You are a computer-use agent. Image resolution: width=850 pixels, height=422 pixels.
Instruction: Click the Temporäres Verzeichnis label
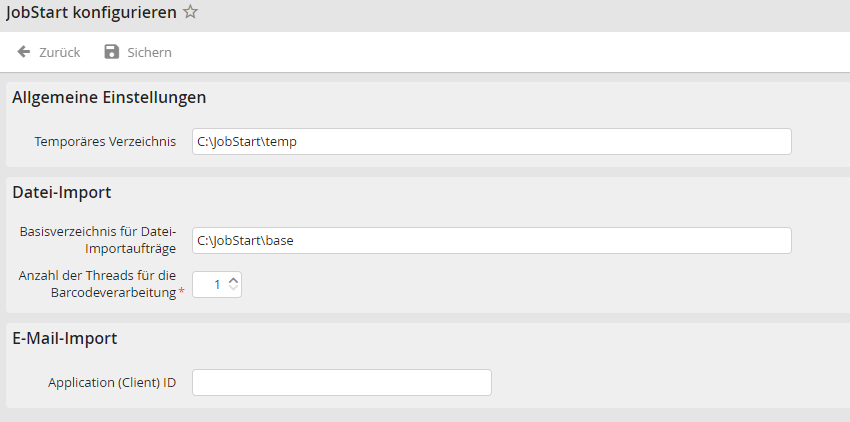105,142
